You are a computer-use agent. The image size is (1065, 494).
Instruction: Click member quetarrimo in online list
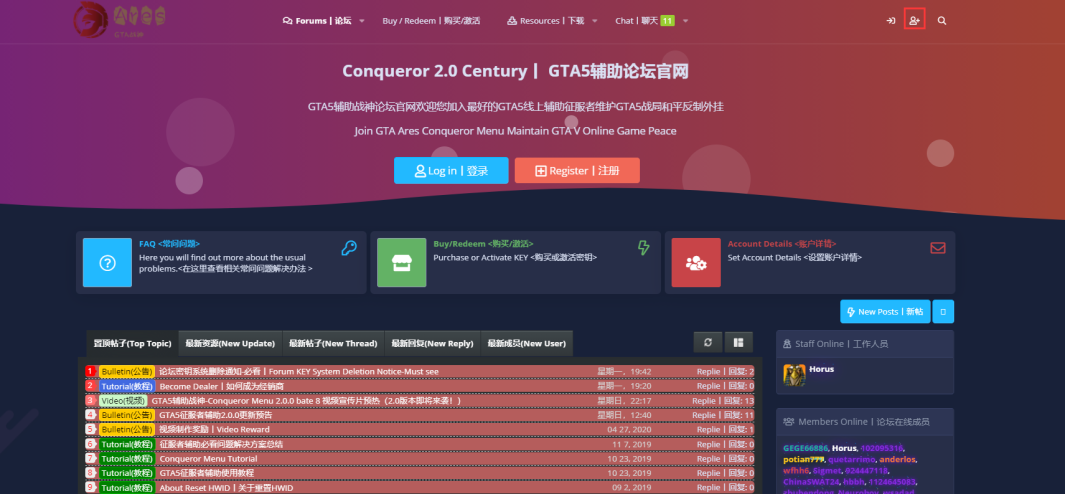click(x=852, y=459)
